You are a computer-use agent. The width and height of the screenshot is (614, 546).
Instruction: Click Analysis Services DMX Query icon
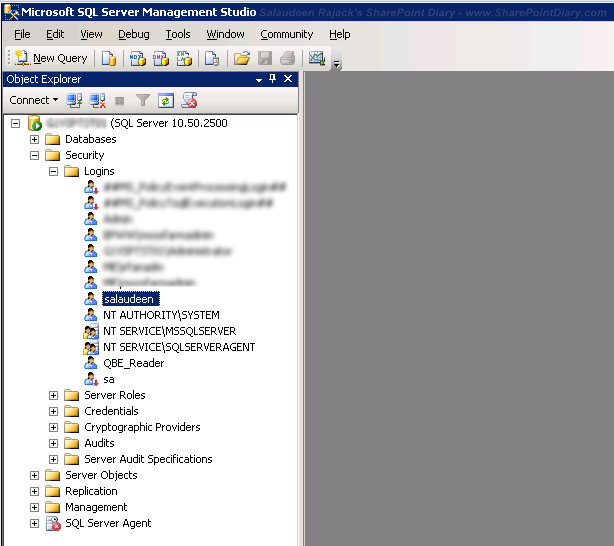click(x=161, y=58)
